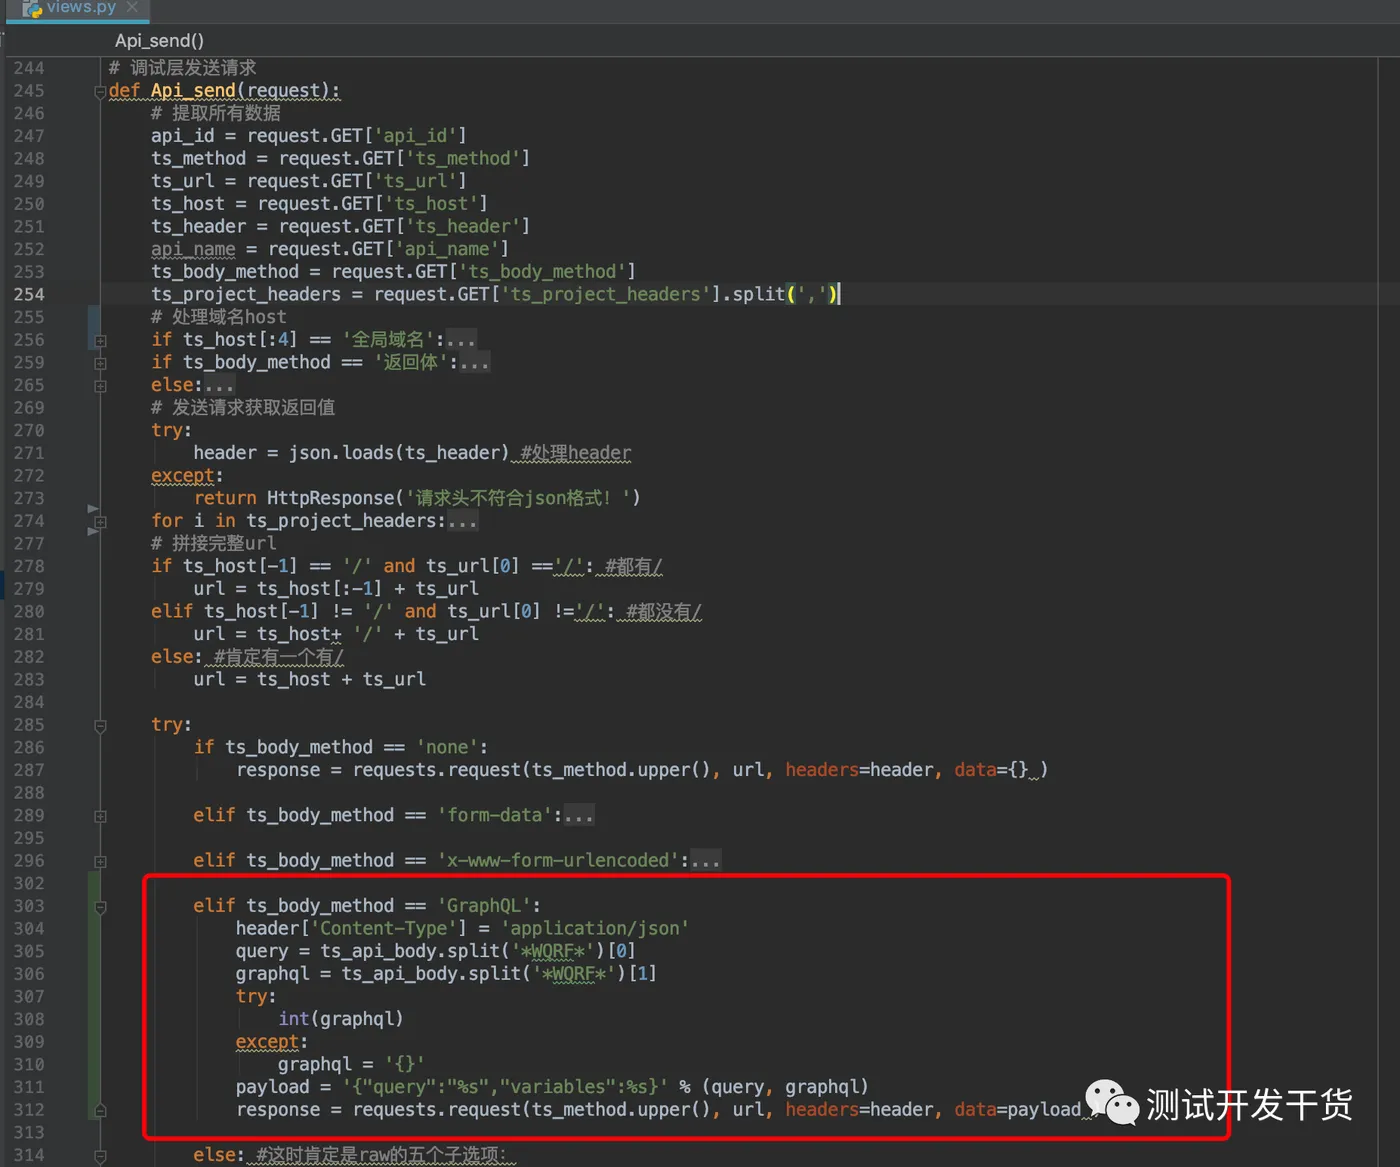1400x1167 pixels.
Task: Click the fold end marker on line 312
Action: tap(100, 1110)
